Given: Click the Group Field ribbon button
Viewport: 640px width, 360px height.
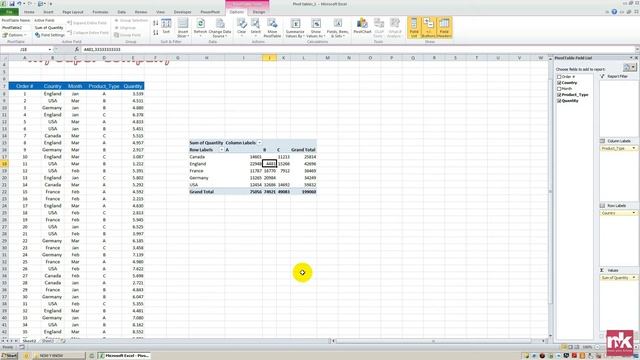Looking at the screenshot, I should tap(127, 35).
